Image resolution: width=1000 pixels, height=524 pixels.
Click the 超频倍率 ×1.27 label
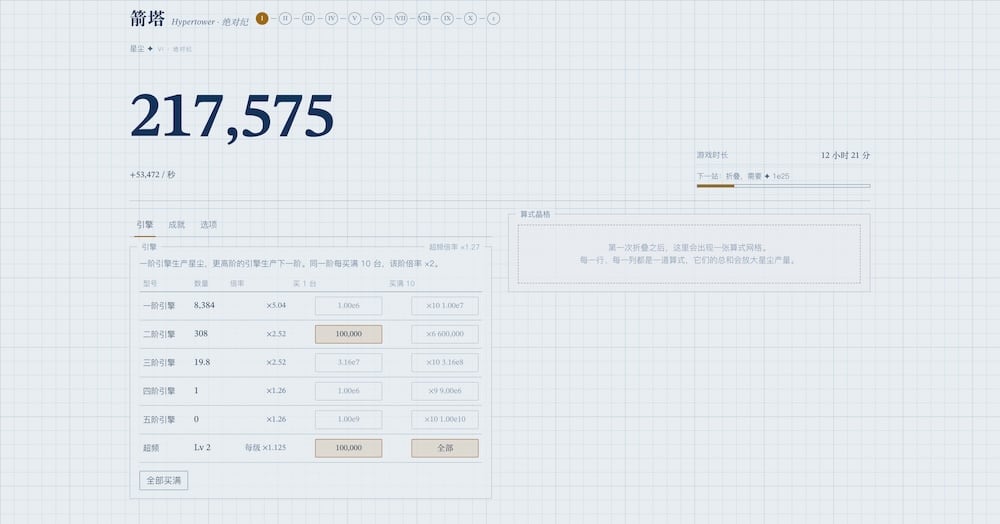point(454,247)
